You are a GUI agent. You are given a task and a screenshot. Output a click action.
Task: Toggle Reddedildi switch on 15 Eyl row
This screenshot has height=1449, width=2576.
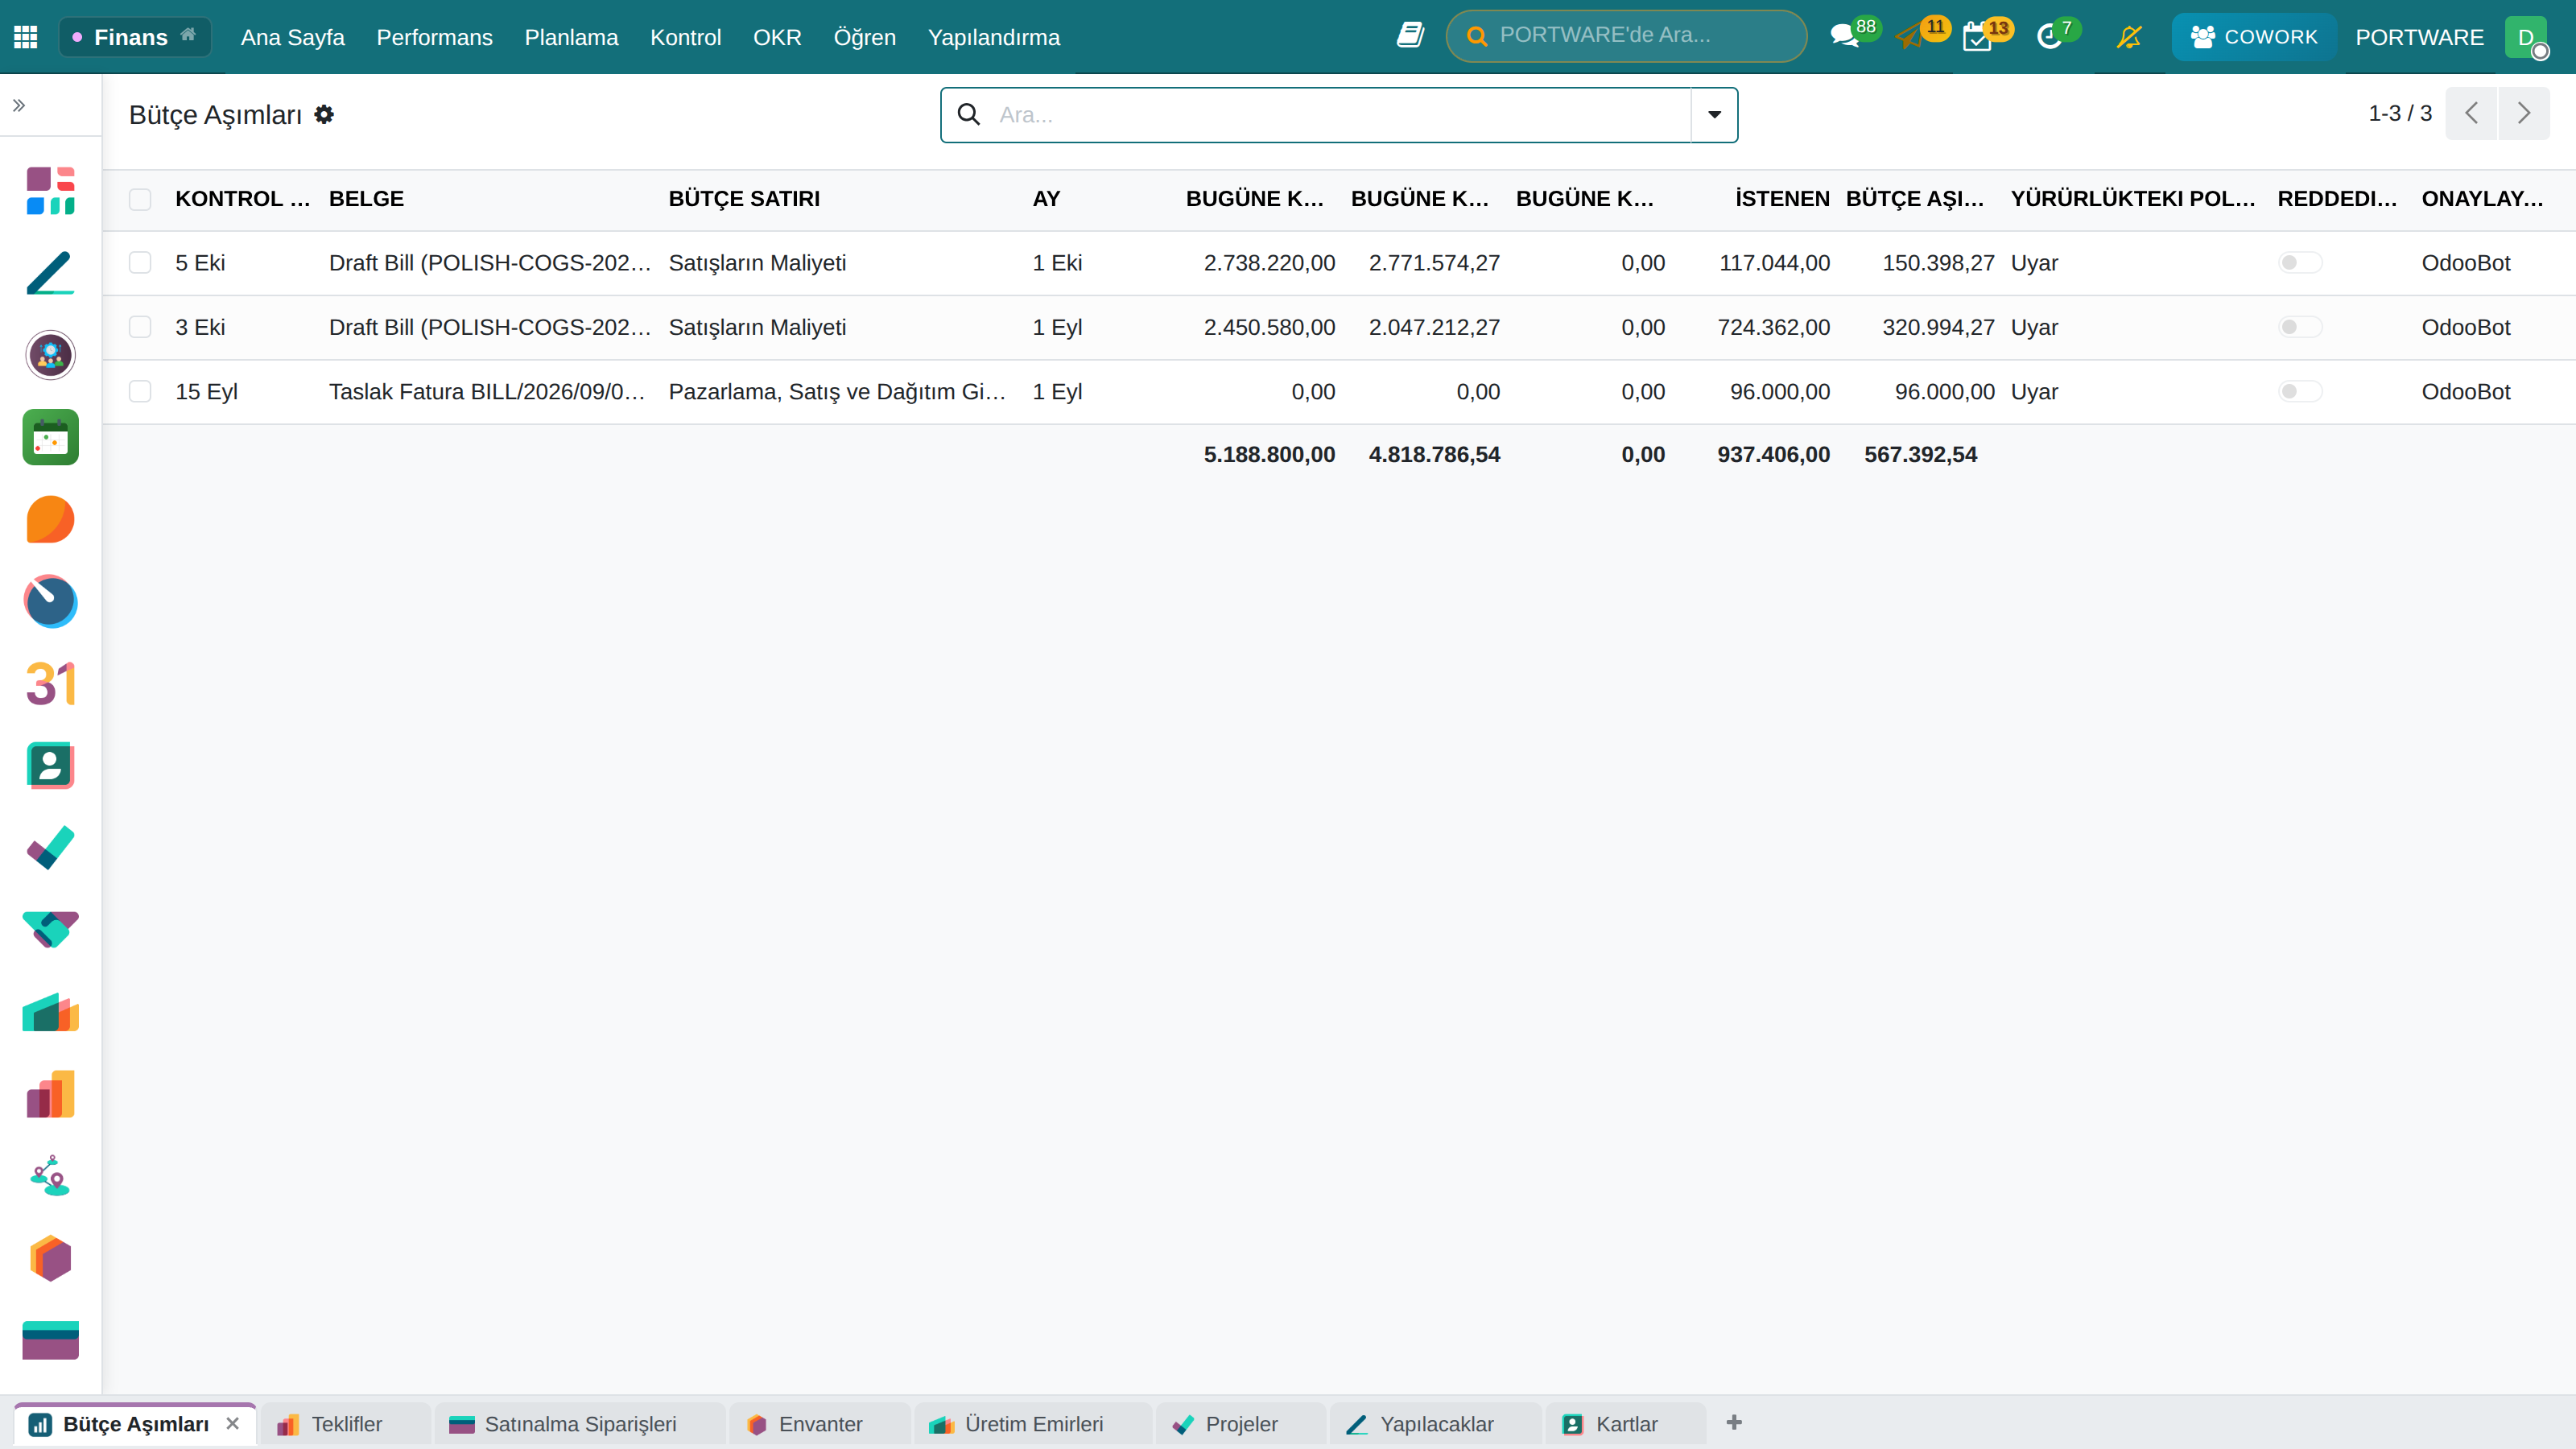pyautogui.click(x=2300, y=391)
